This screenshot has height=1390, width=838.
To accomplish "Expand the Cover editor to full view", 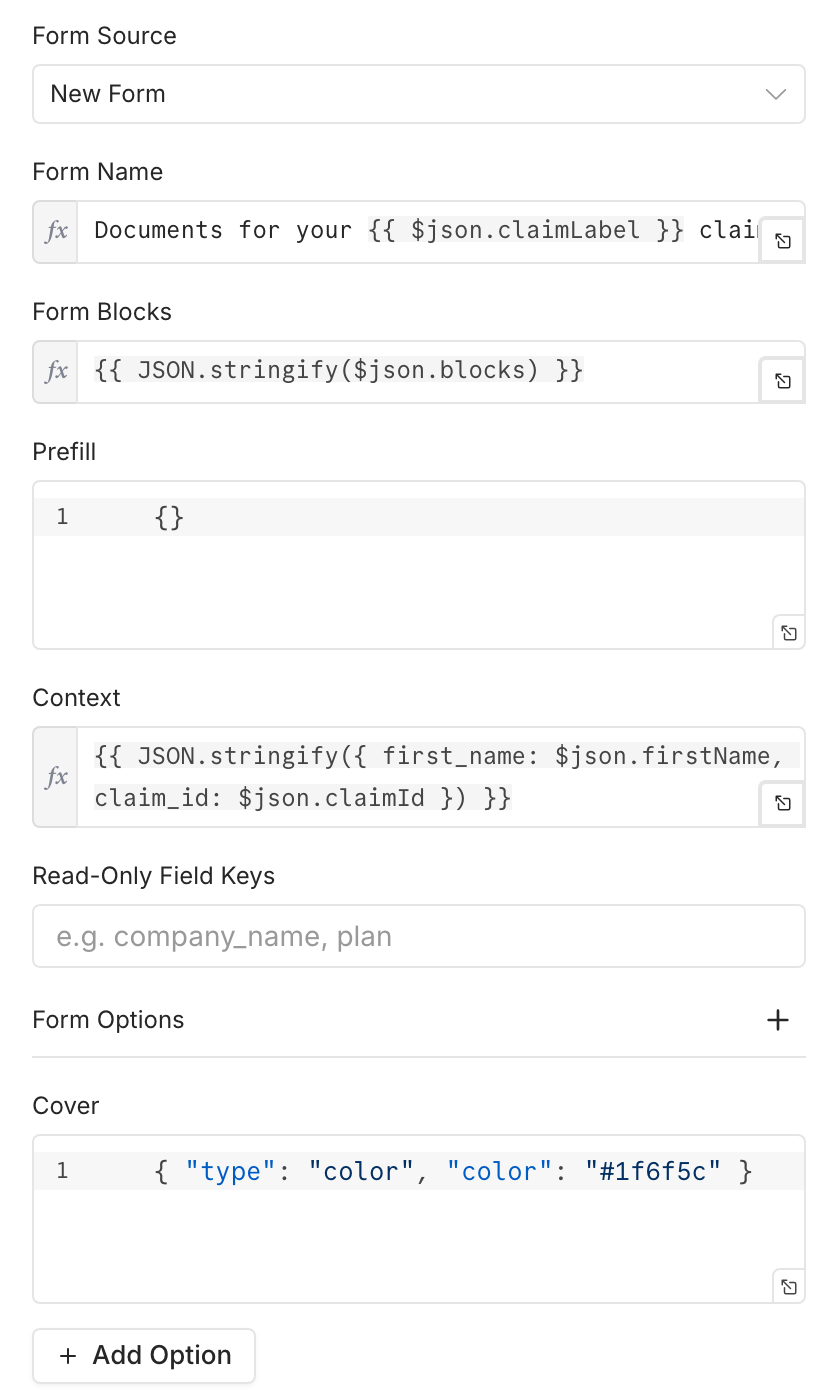I will tap(788, 1286).
